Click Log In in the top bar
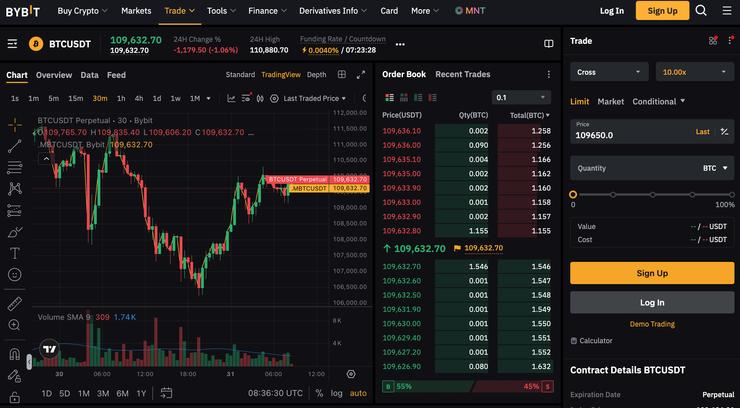This screenshot has width=740, height=408. (612, 11)
